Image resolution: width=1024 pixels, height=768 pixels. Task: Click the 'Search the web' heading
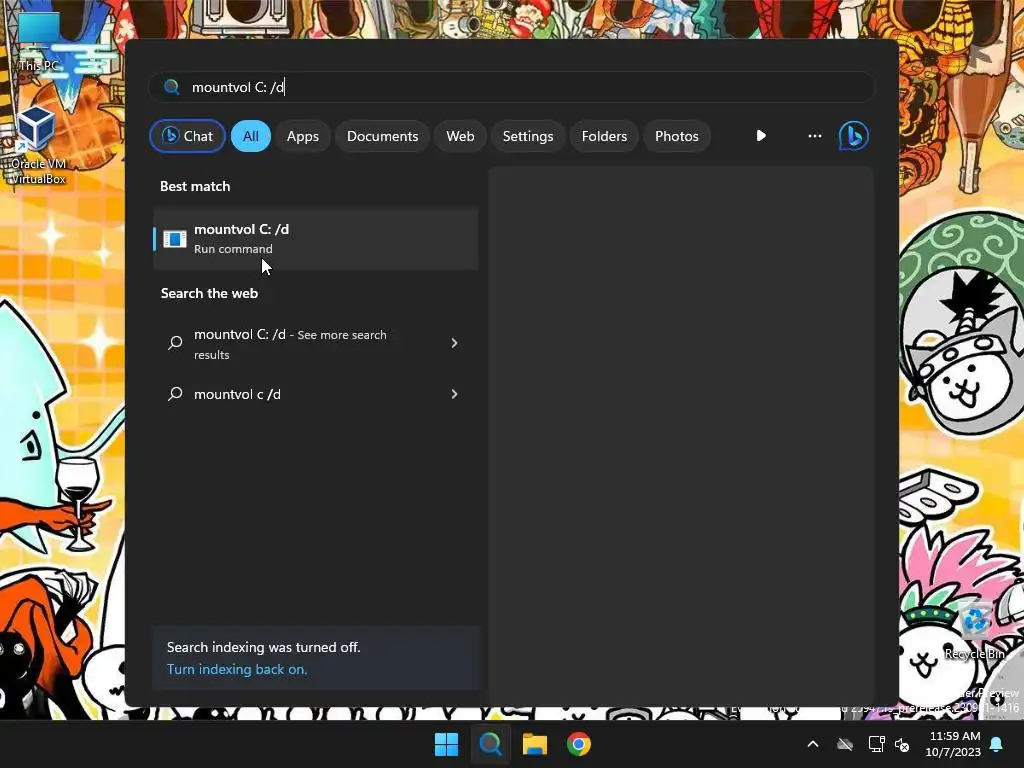click(x=210, y=293)
